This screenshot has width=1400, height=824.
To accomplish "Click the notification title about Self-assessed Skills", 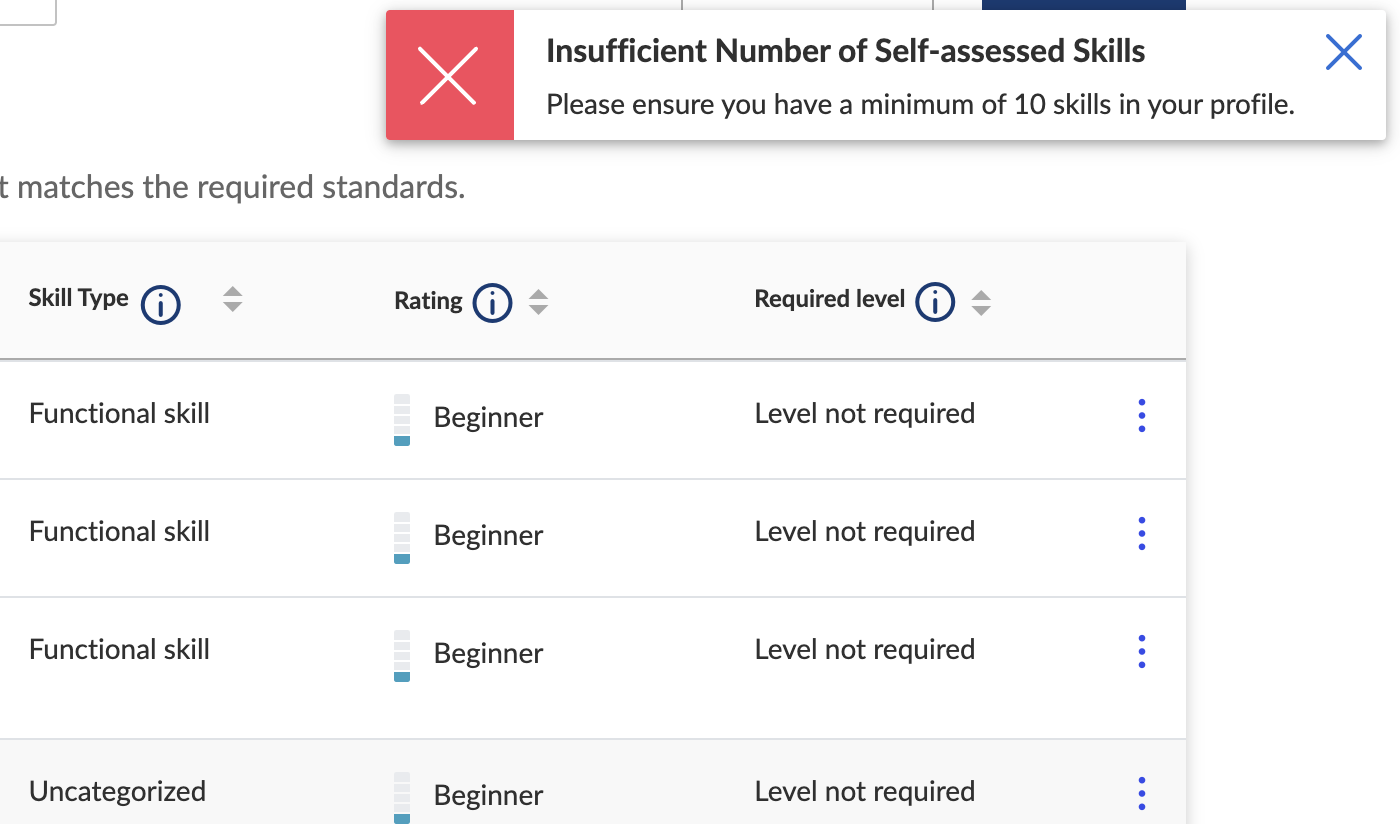I will pyautogui.click(x=845, y=52).
